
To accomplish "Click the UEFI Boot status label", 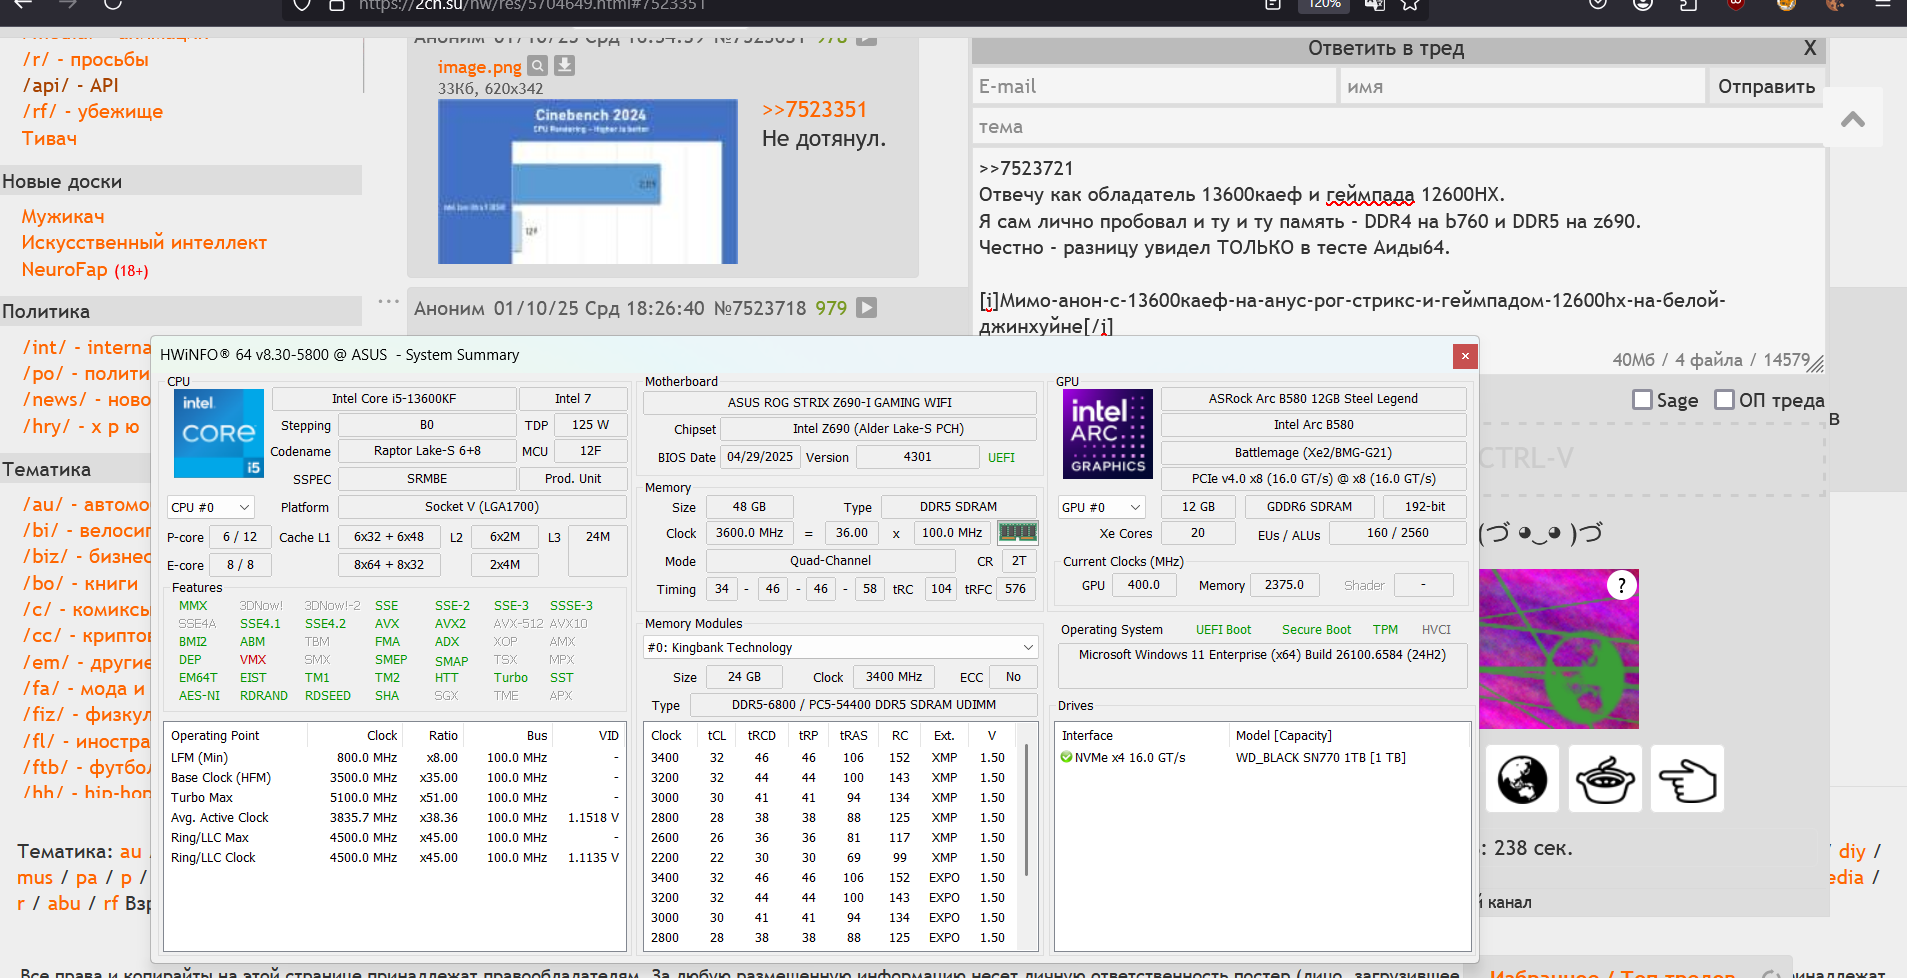I will (x=1223, y=629).
